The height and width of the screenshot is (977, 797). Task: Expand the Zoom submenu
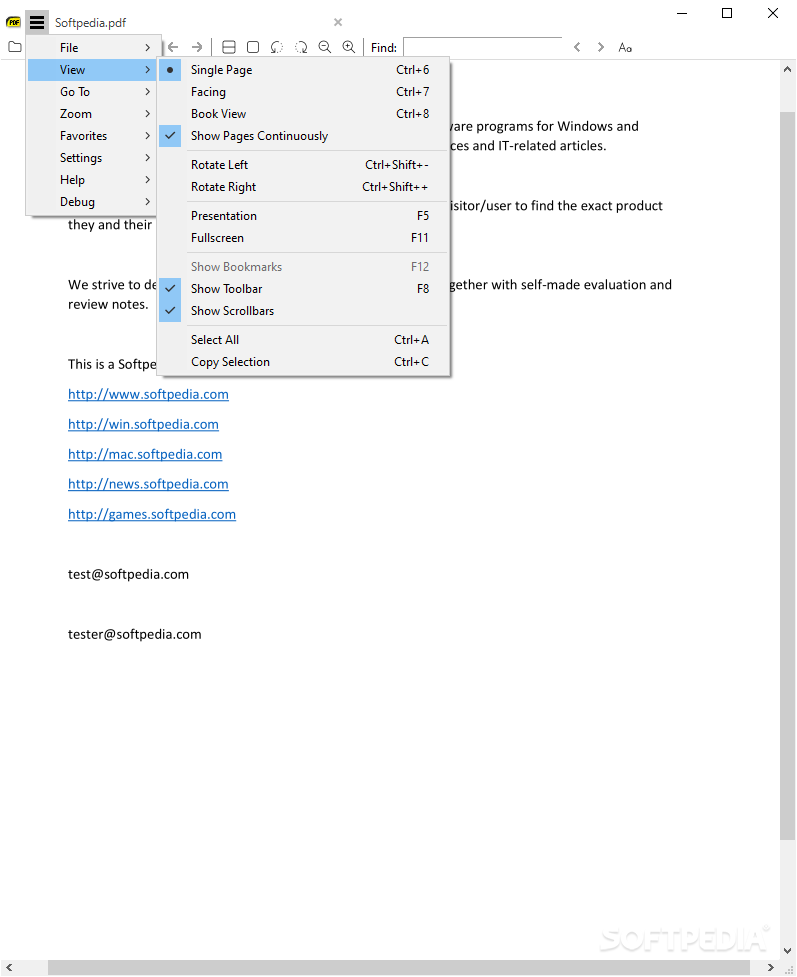point(91,113)
